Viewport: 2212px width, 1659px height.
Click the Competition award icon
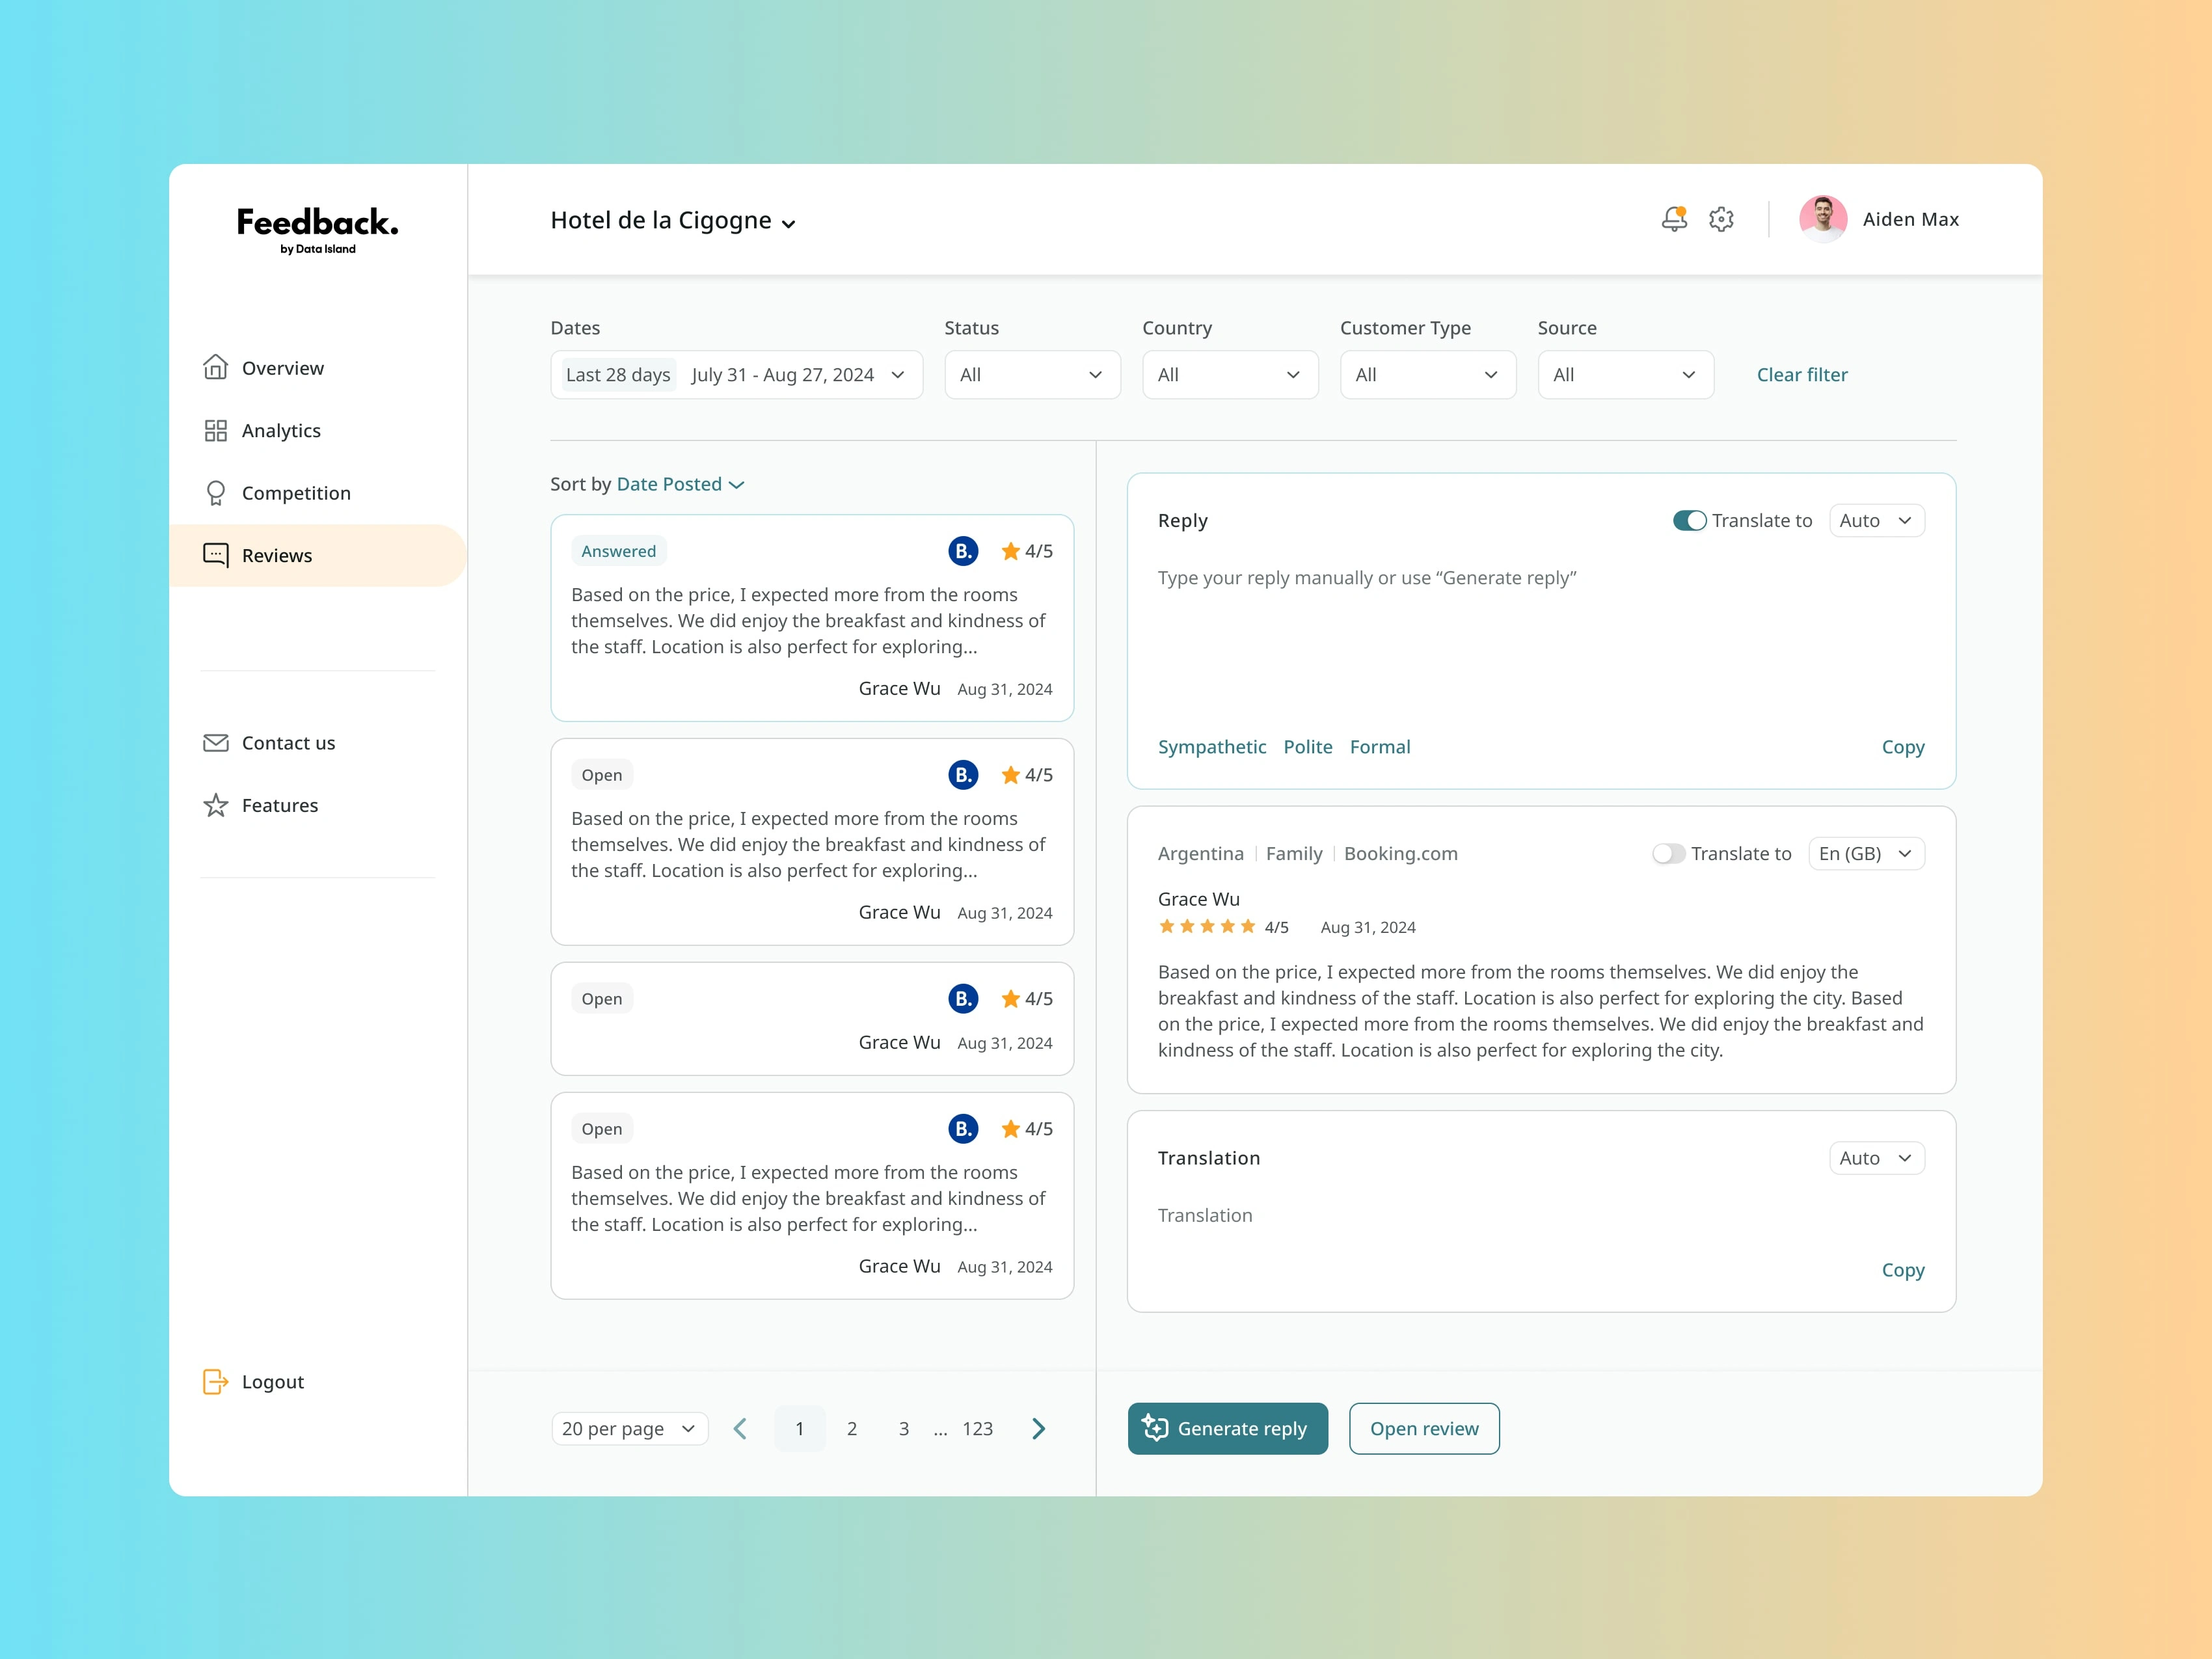[216, 493]
